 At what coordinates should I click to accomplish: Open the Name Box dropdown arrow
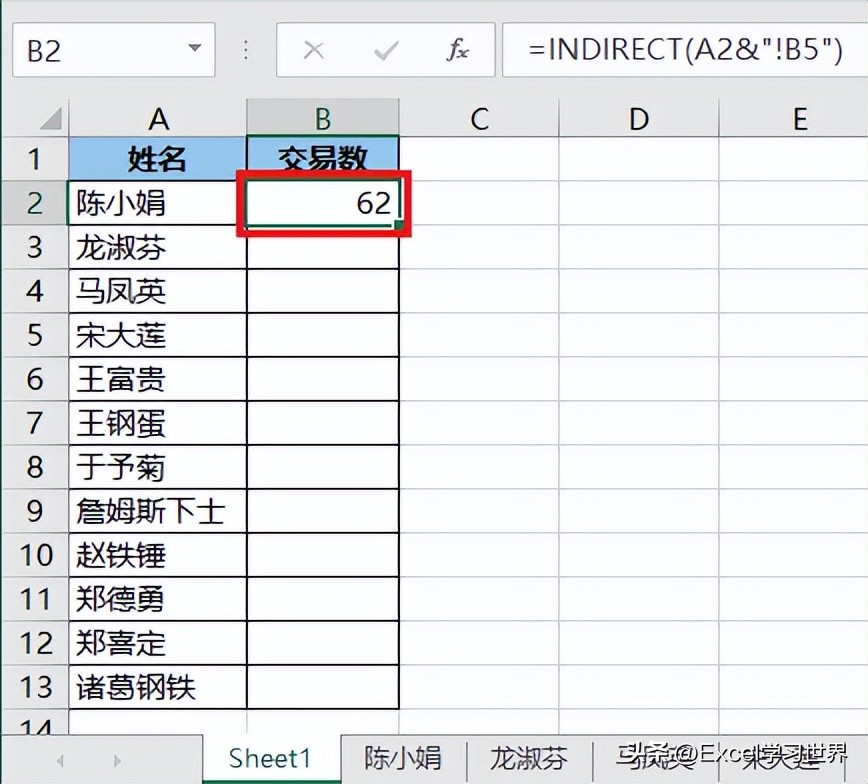pyautogui.click(x=194, y=49)
